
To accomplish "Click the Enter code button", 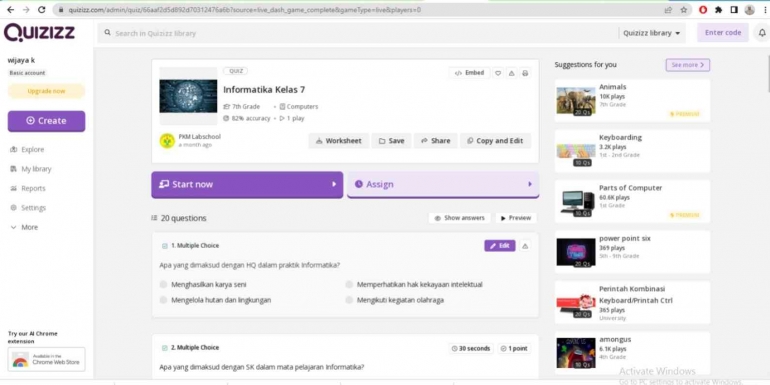I will pyautogui.click(x=723, y=33).
